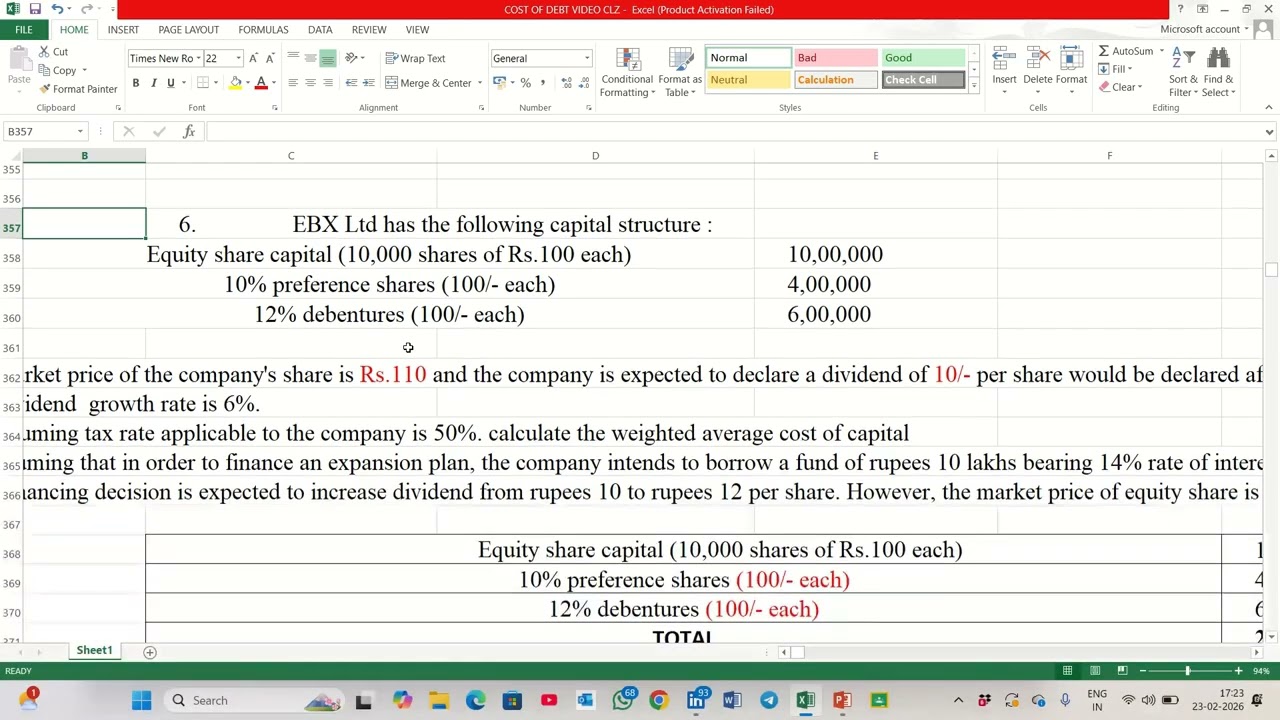This screenshot has height=720, width=1280.
Task: Apply yellow fill color bucket
Action: (x=236, y=83)
